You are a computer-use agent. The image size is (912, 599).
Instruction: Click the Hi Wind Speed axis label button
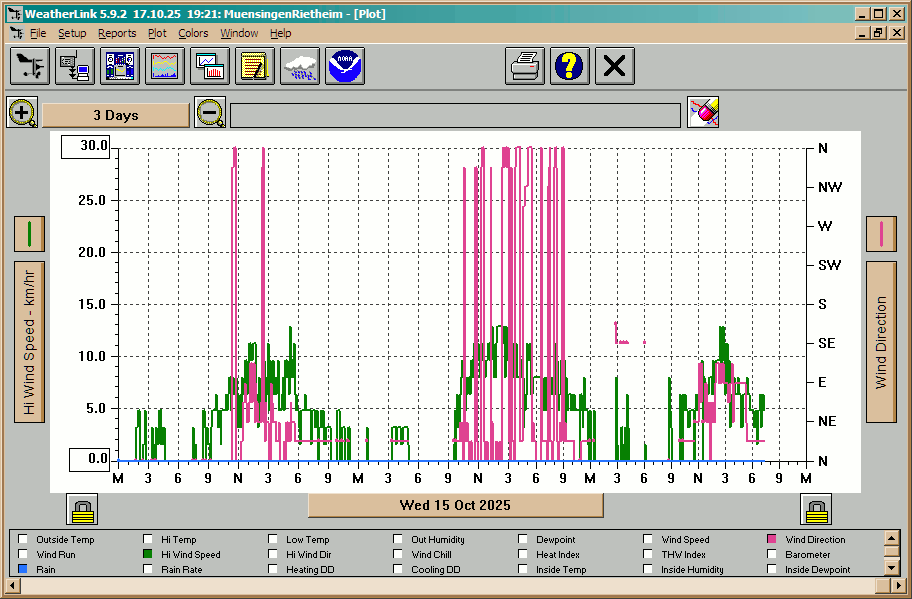[29, 343]
